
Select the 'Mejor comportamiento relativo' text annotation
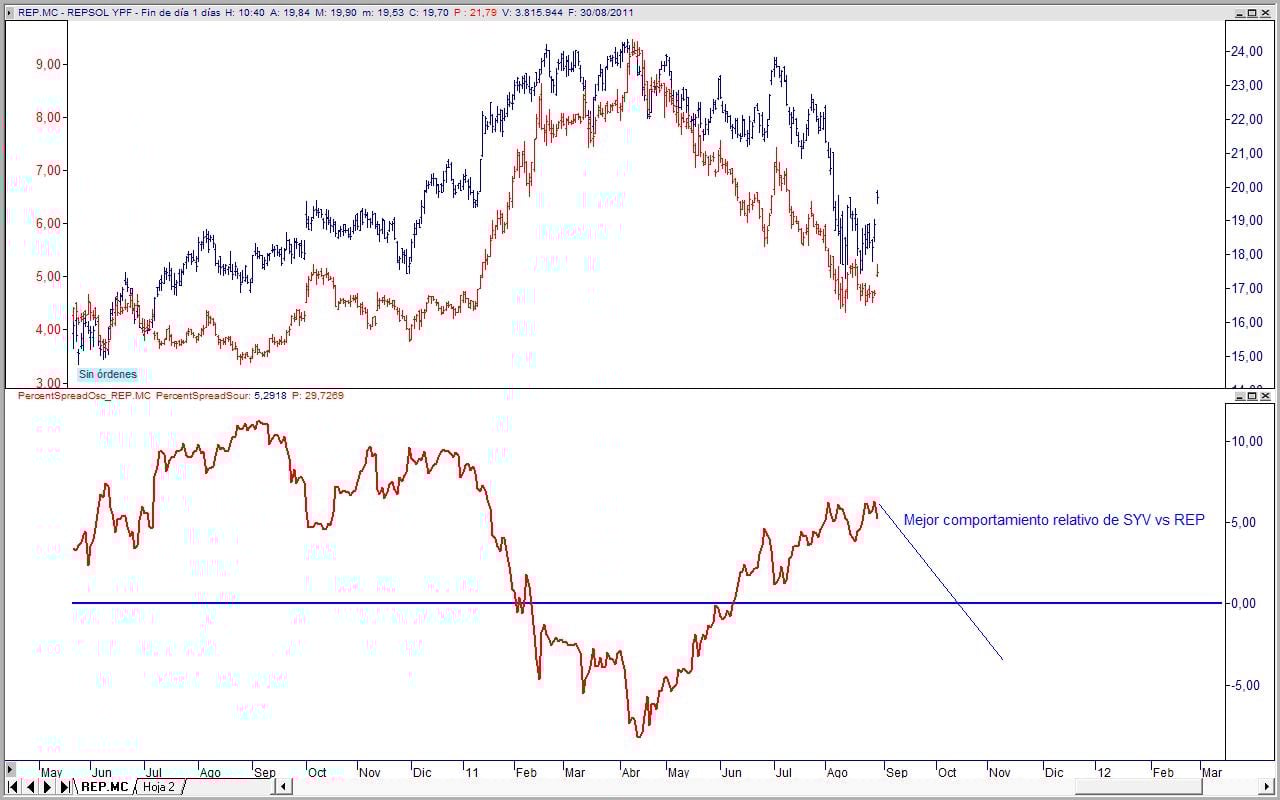[x=1054, y=520]
